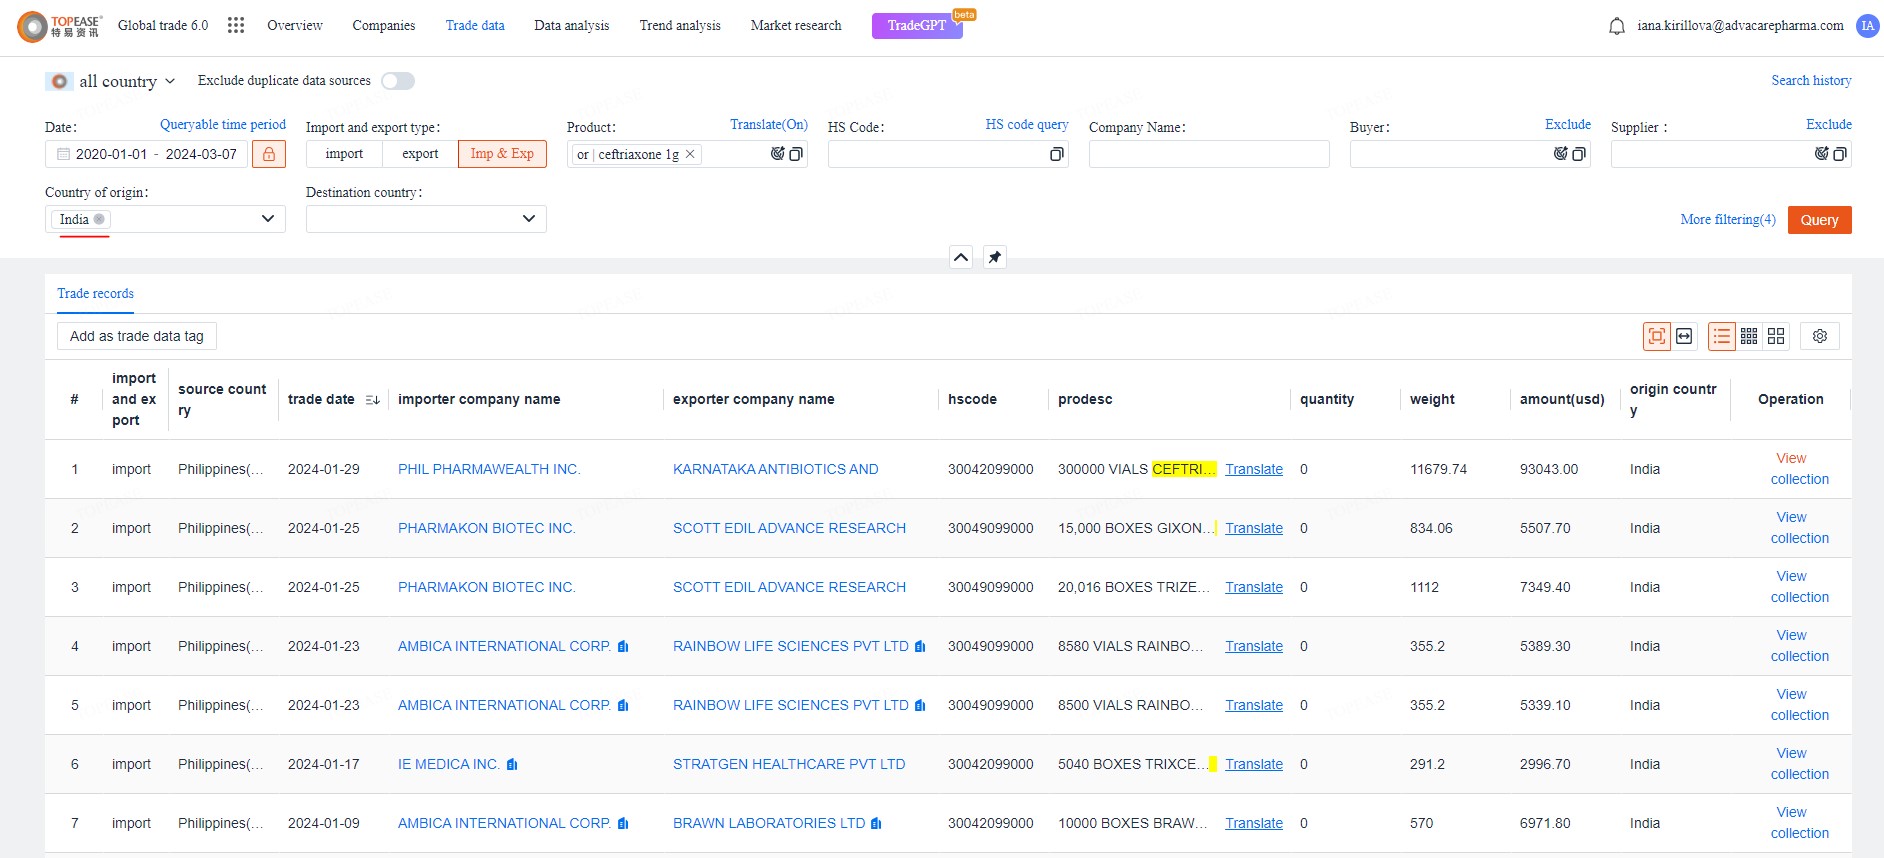
Task: View row 6 record details
Action: coord(1791,754)
